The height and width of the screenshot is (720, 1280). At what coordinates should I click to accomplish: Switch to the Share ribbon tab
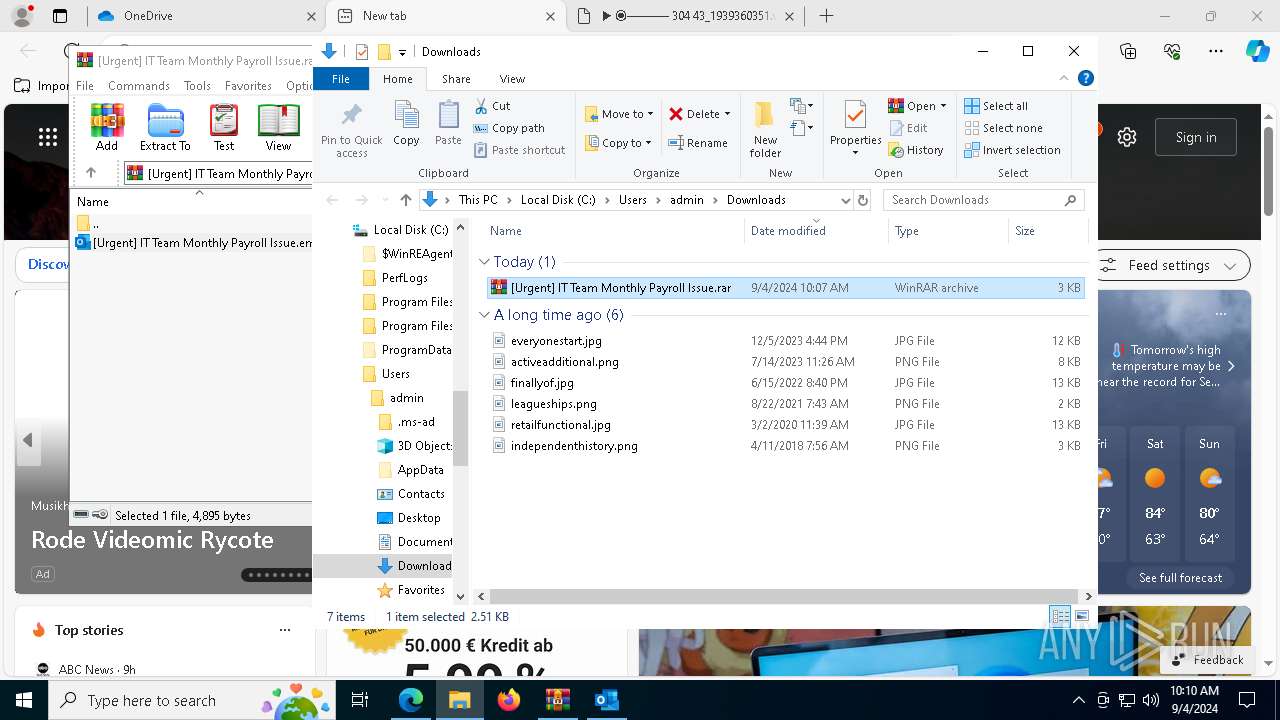tap(456, 79)
